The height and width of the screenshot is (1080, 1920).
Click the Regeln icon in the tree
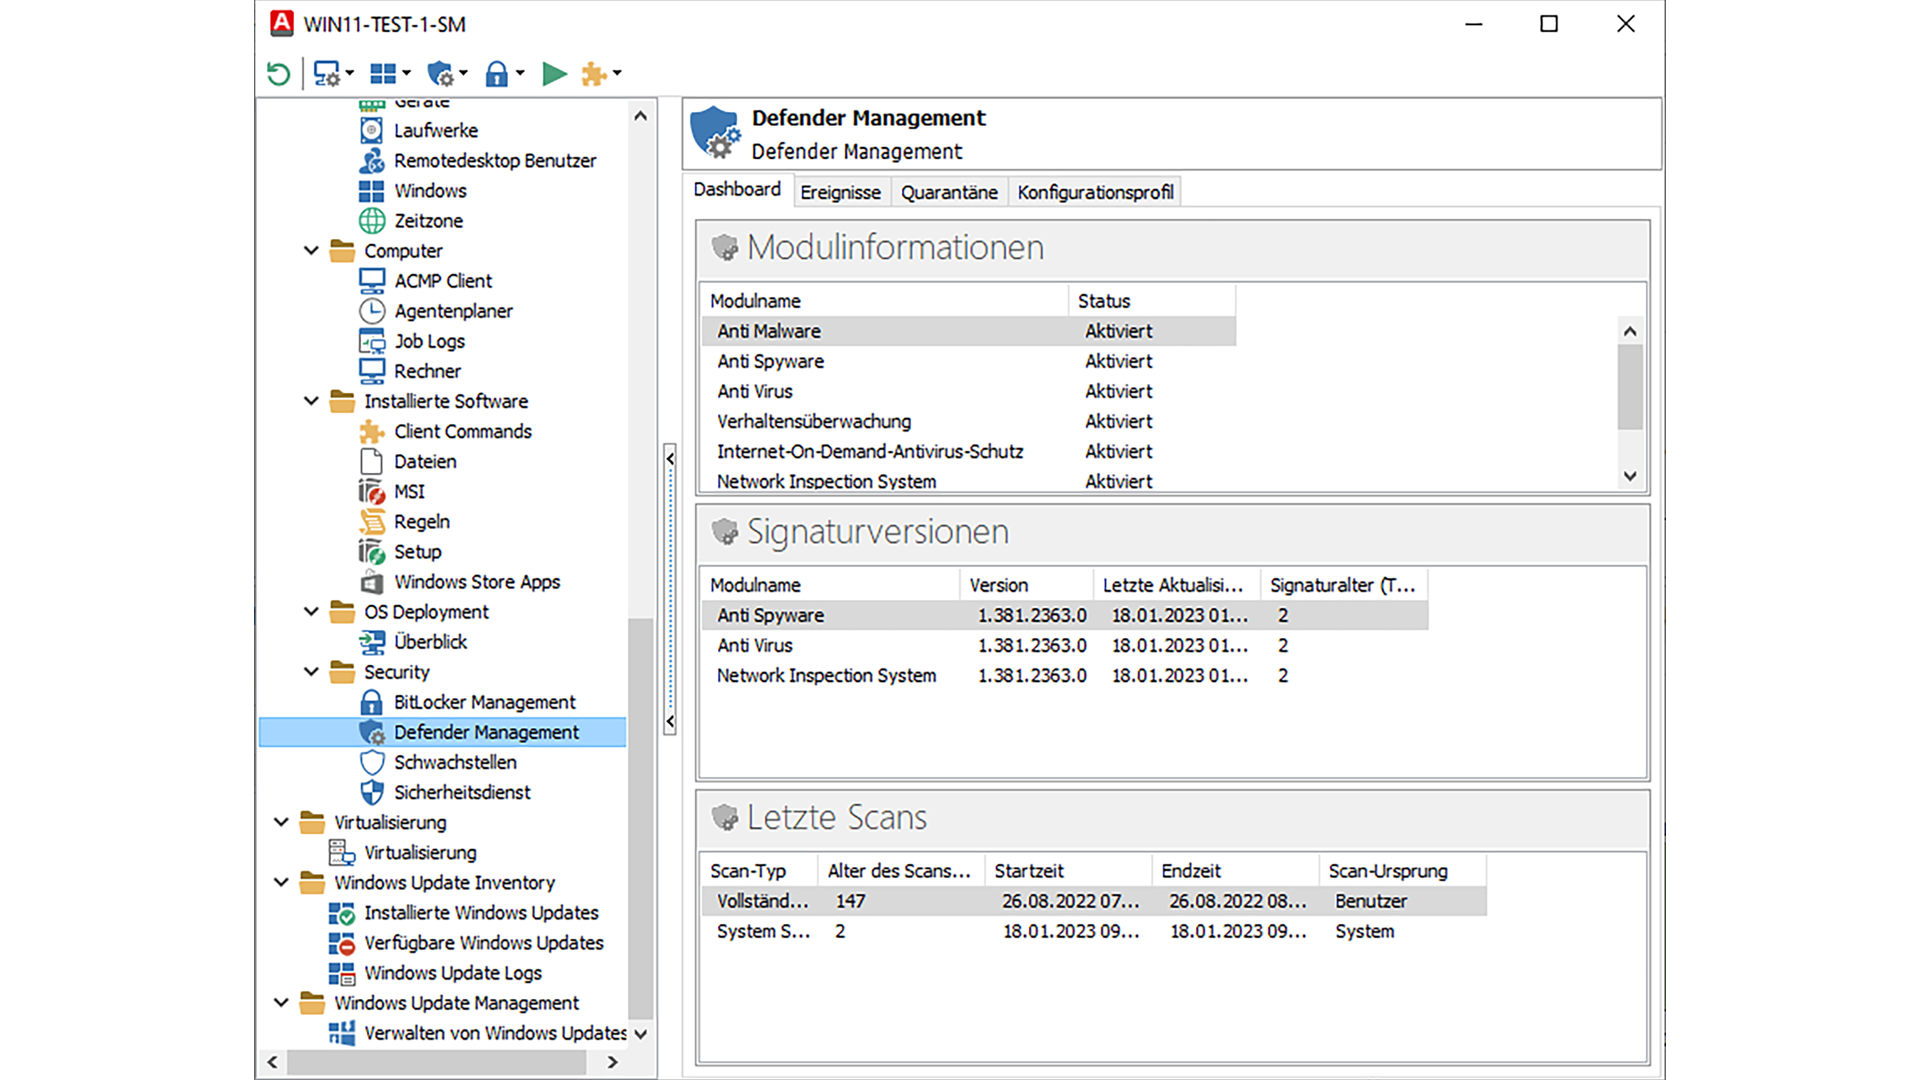tap(371, 521)
